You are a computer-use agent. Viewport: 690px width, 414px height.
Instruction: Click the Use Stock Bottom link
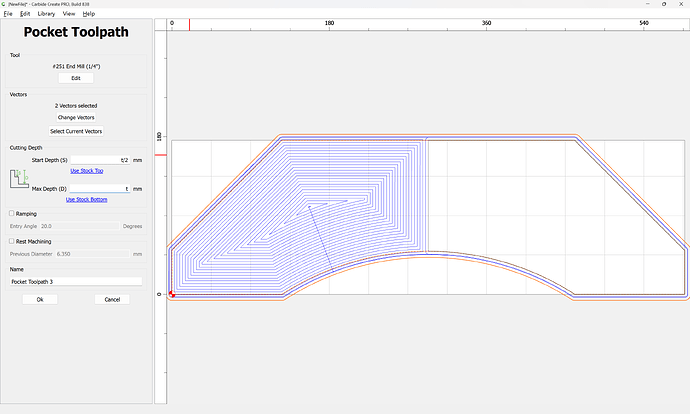86,199
